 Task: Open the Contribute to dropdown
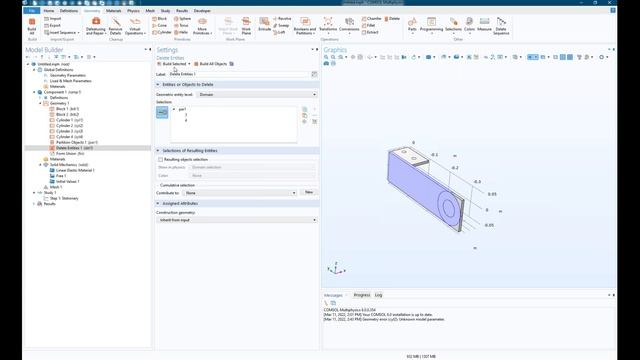[x=239, y=193]
